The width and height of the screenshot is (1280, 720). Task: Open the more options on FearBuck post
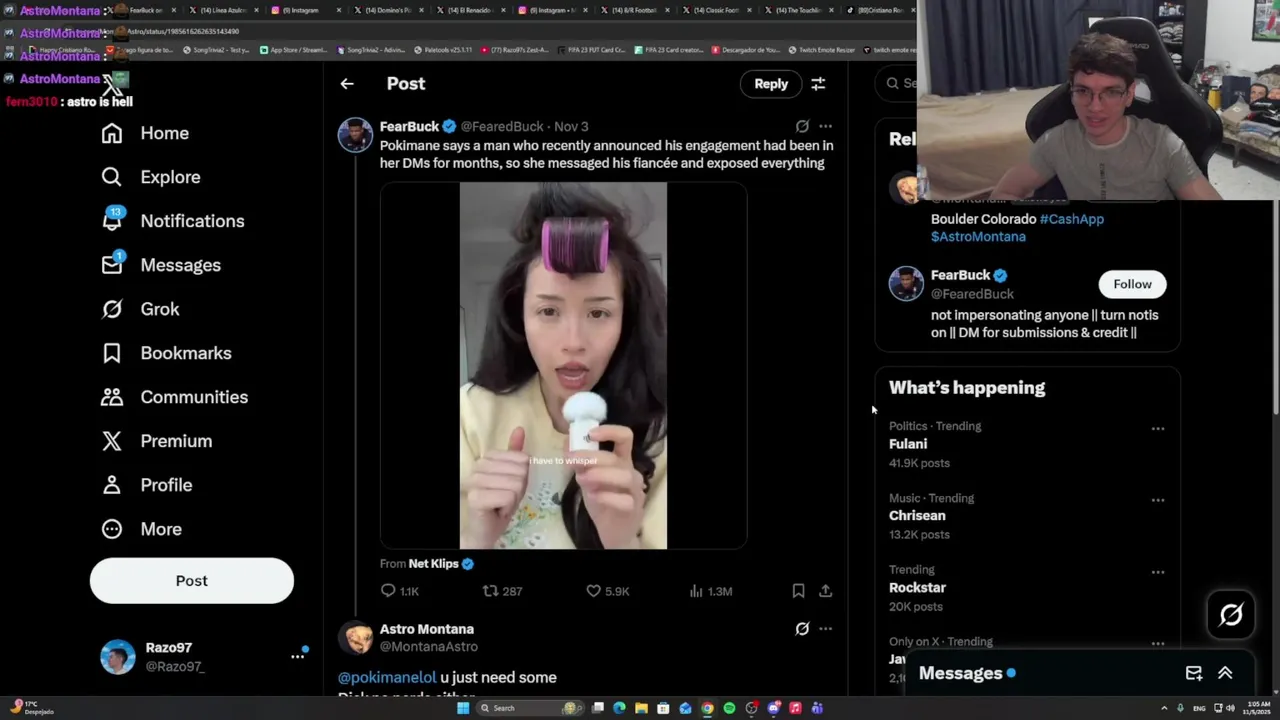pos(825,126)
